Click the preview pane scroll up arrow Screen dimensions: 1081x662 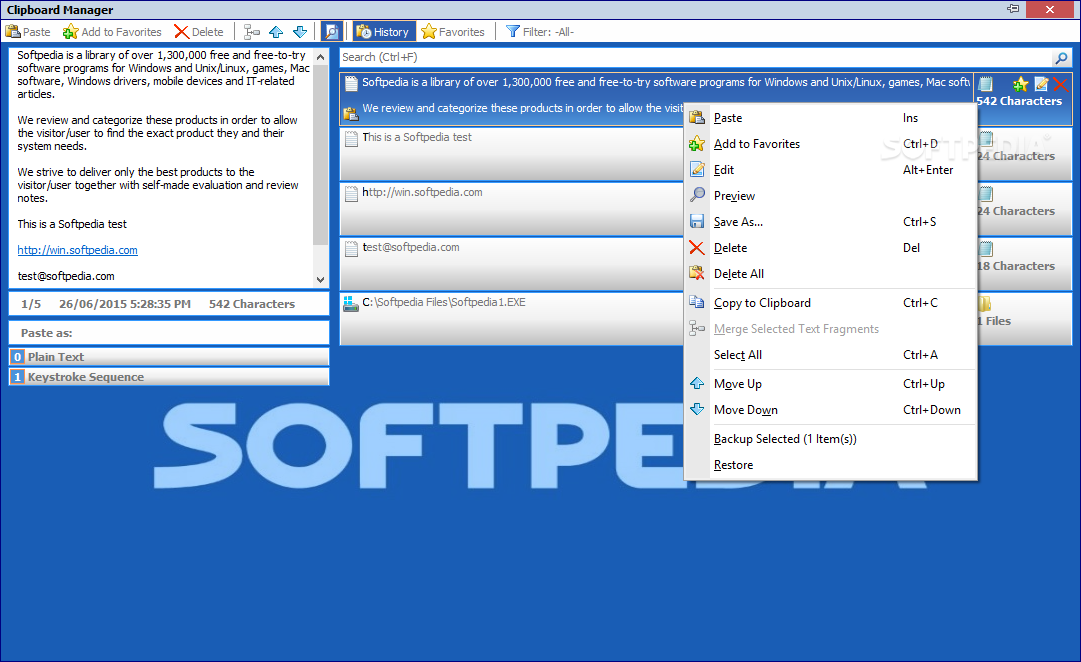pos(321,57)
